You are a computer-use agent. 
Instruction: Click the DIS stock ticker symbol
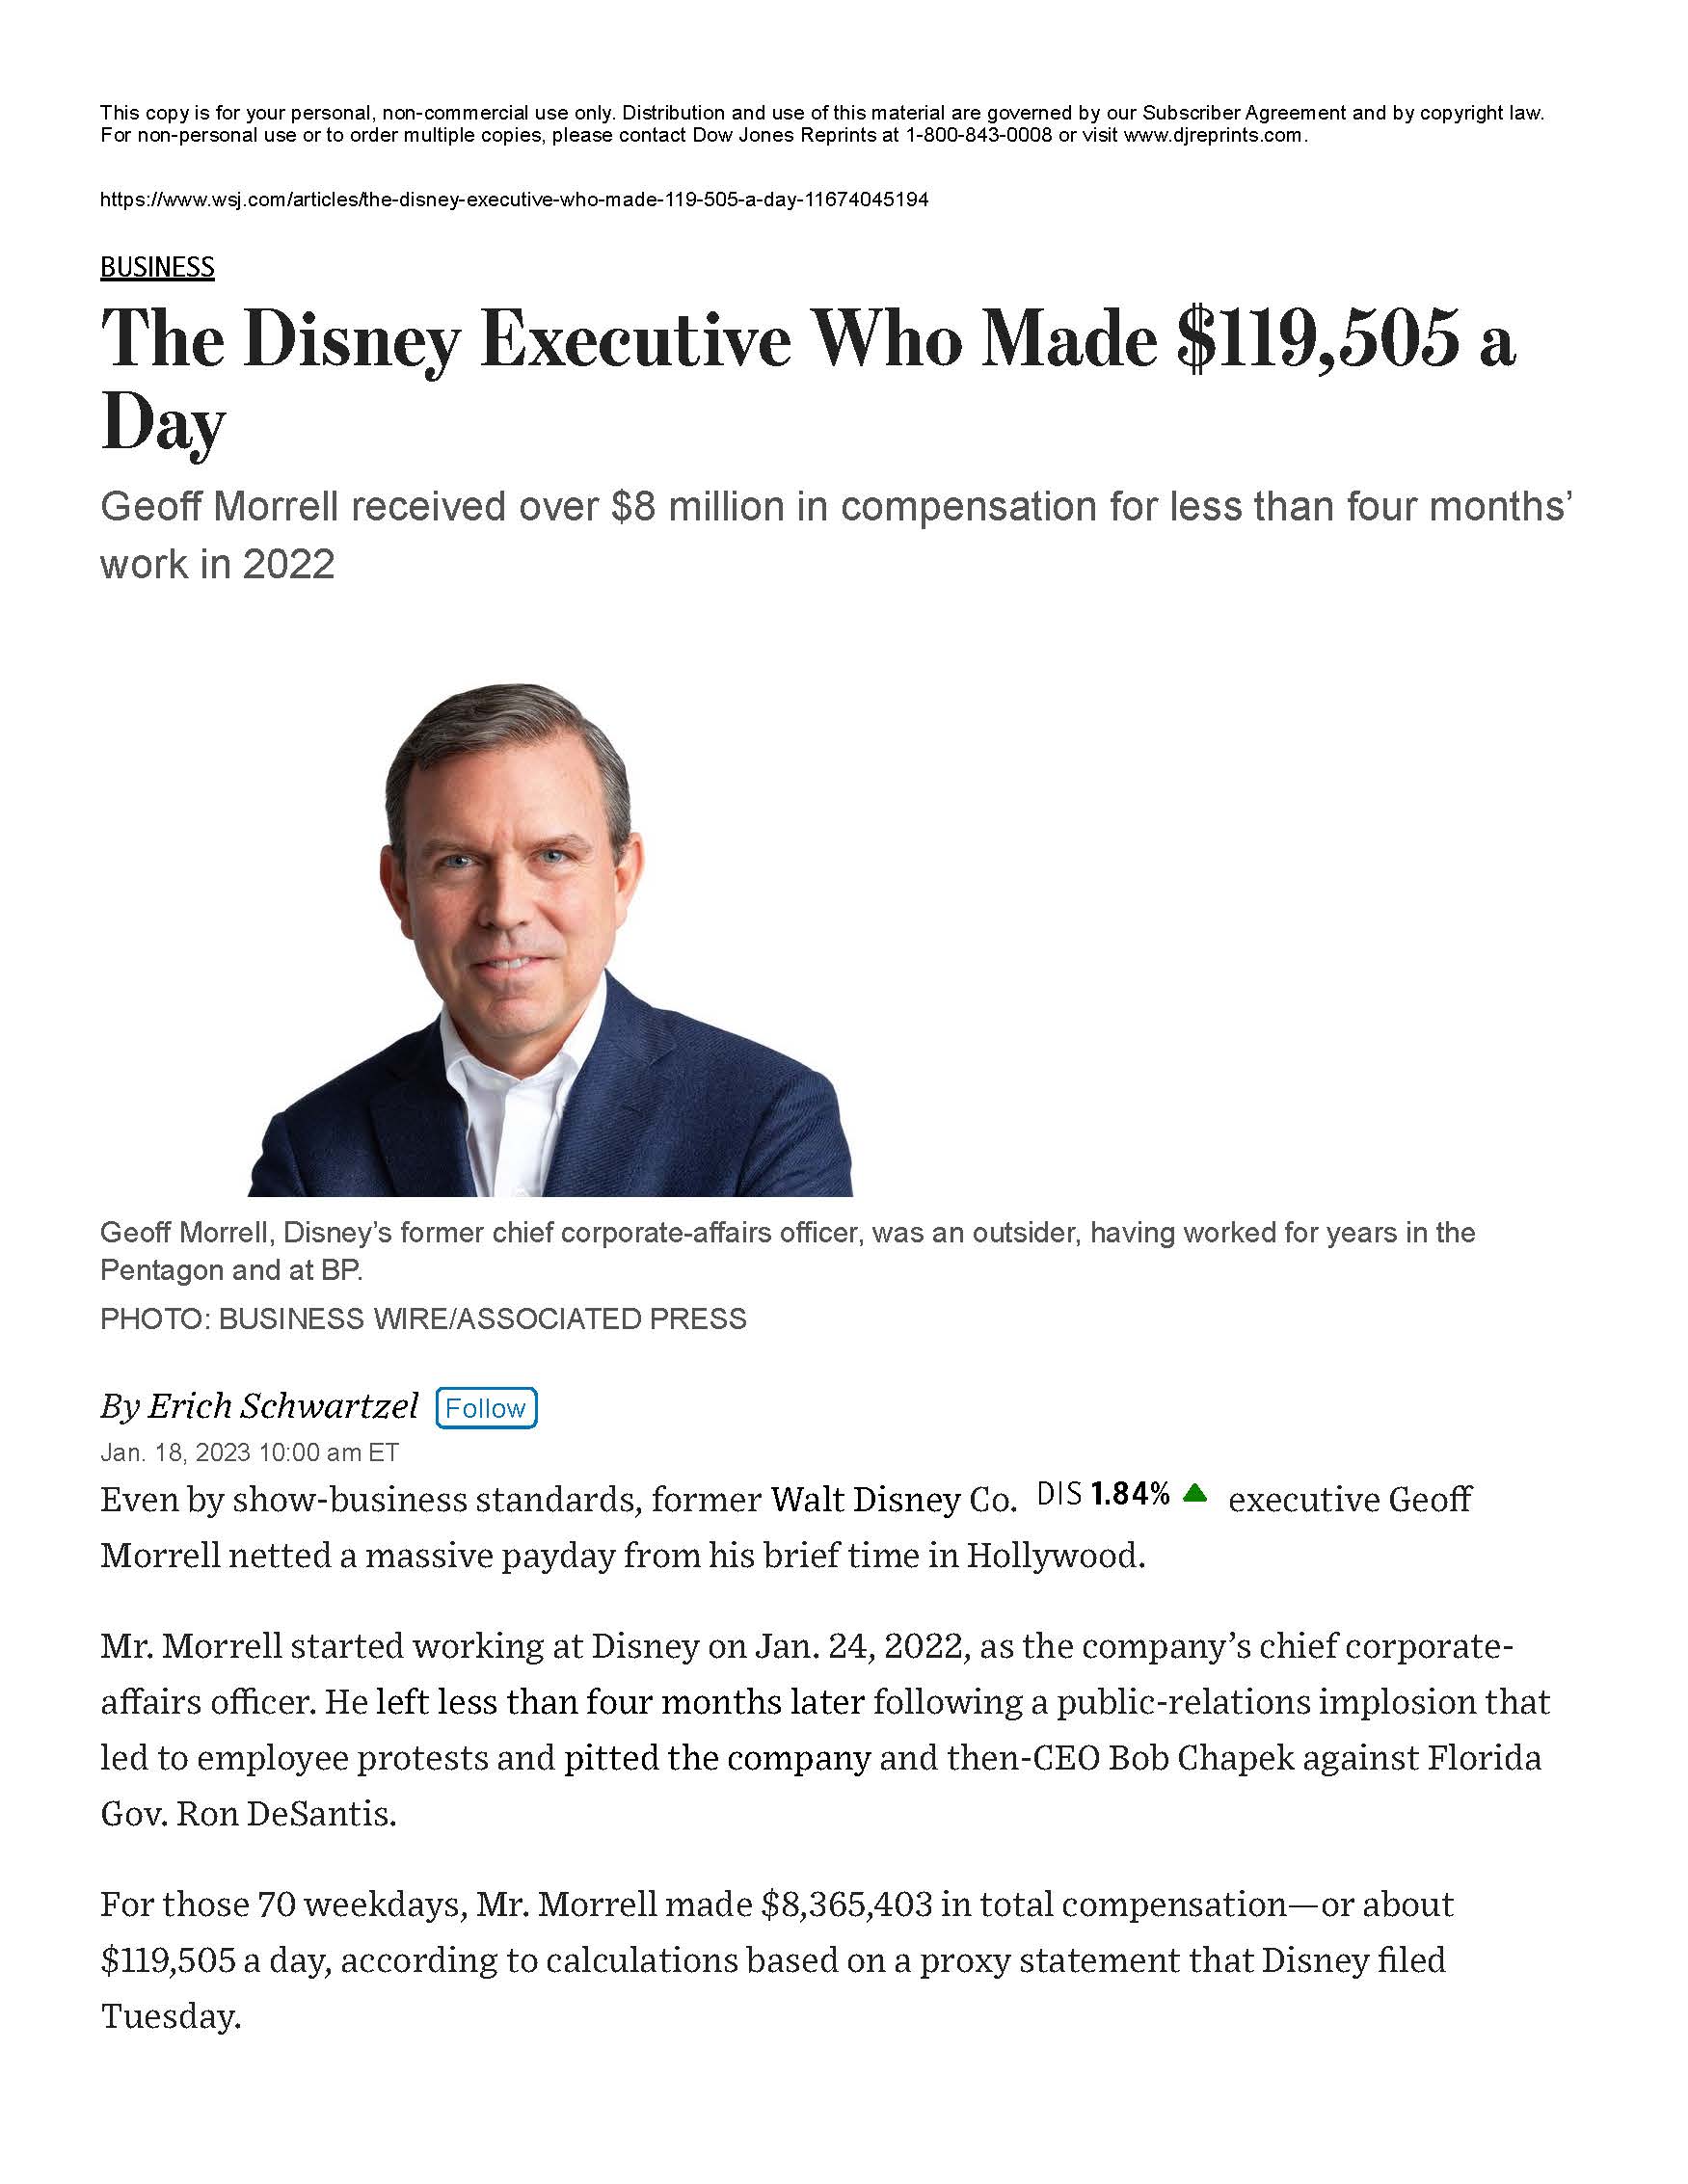coord(1060,1495)
